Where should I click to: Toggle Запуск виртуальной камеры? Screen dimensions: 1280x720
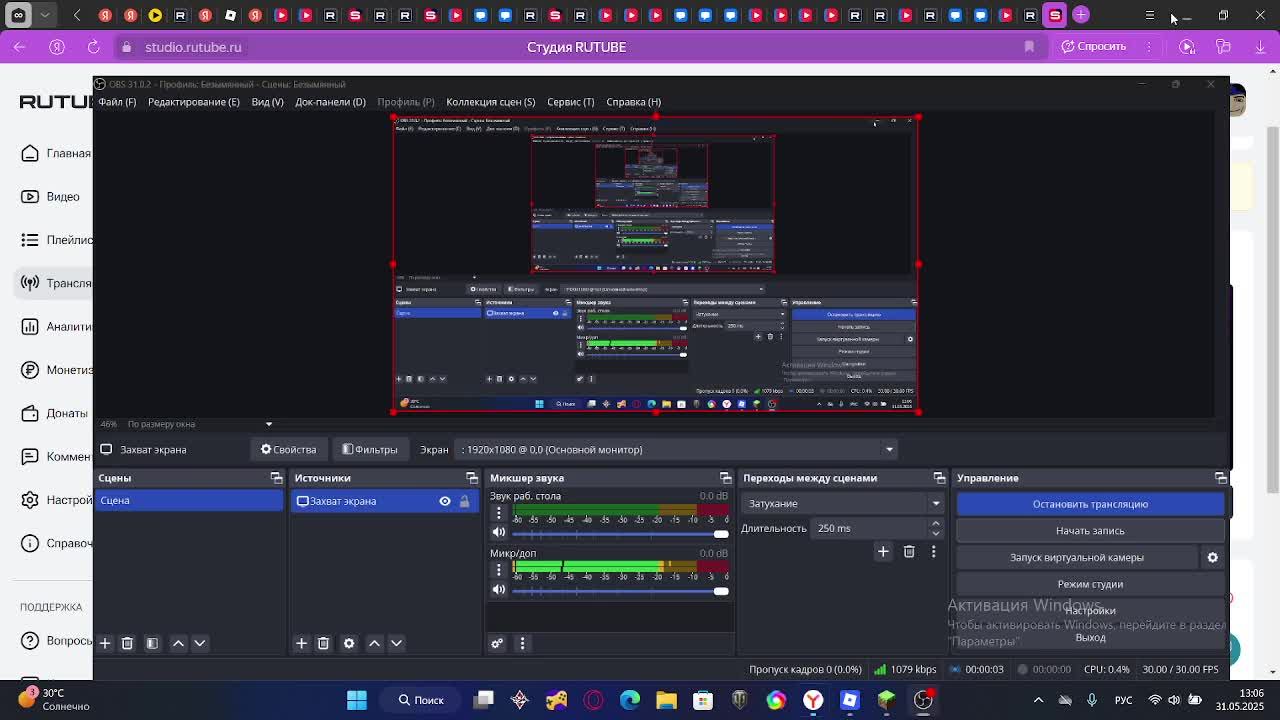click(x=1077, y=557)
